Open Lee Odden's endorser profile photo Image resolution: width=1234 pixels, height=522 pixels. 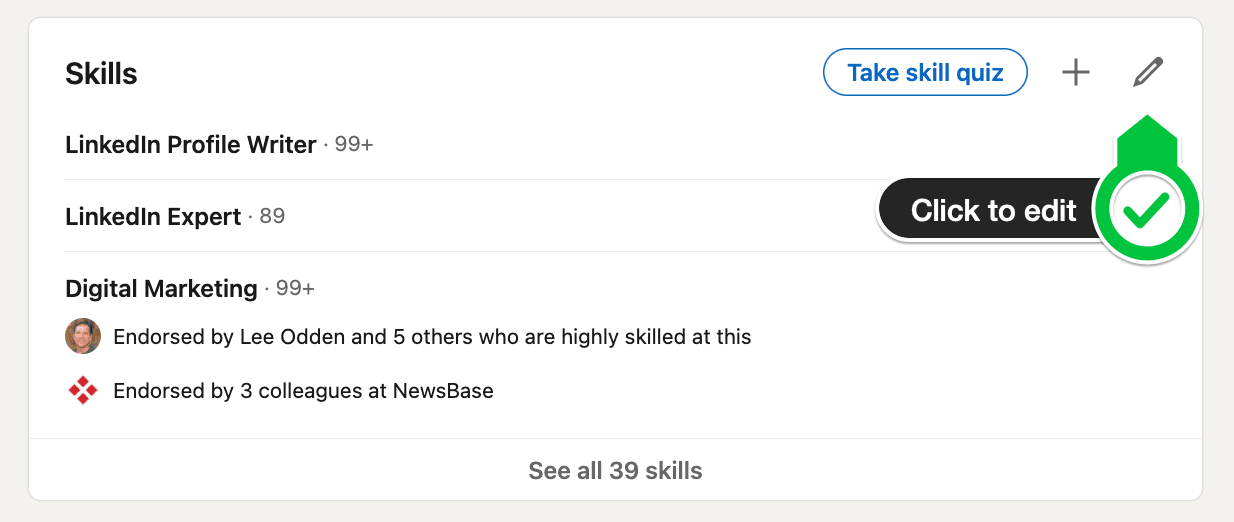tap(83, 336)
